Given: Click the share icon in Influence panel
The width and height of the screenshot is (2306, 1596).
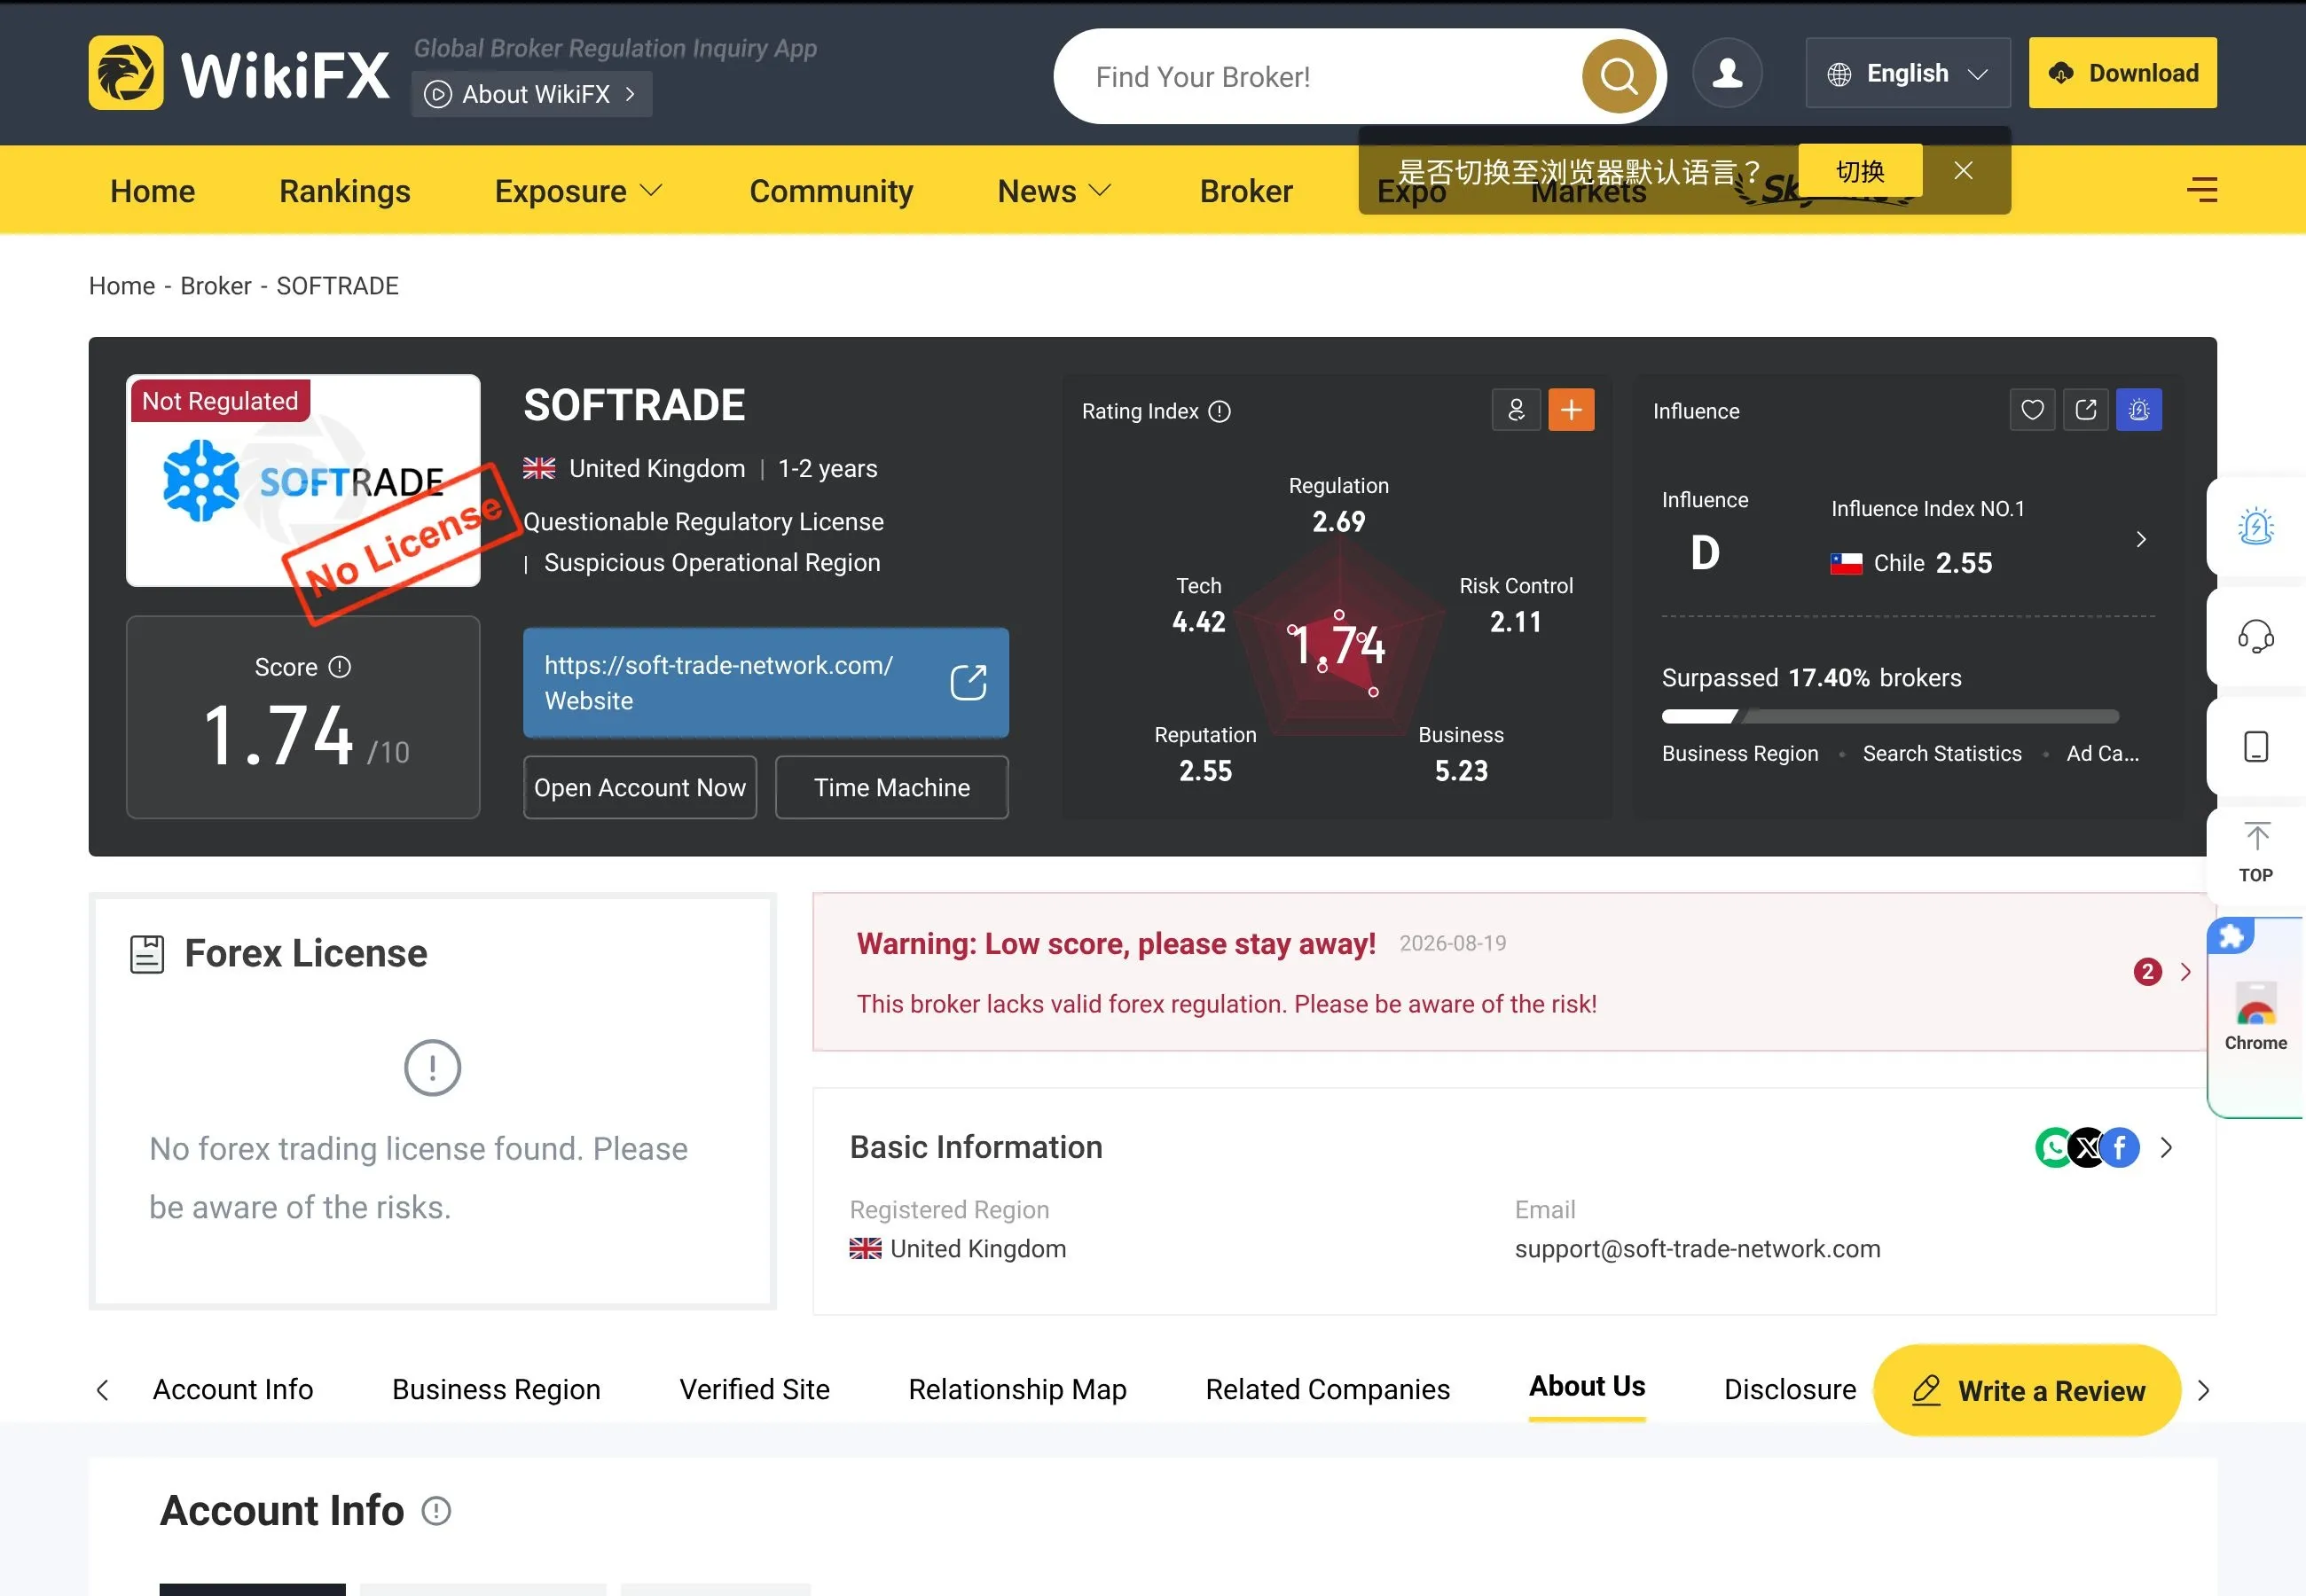Looking at the screenshot, I should coord(2086,410).
